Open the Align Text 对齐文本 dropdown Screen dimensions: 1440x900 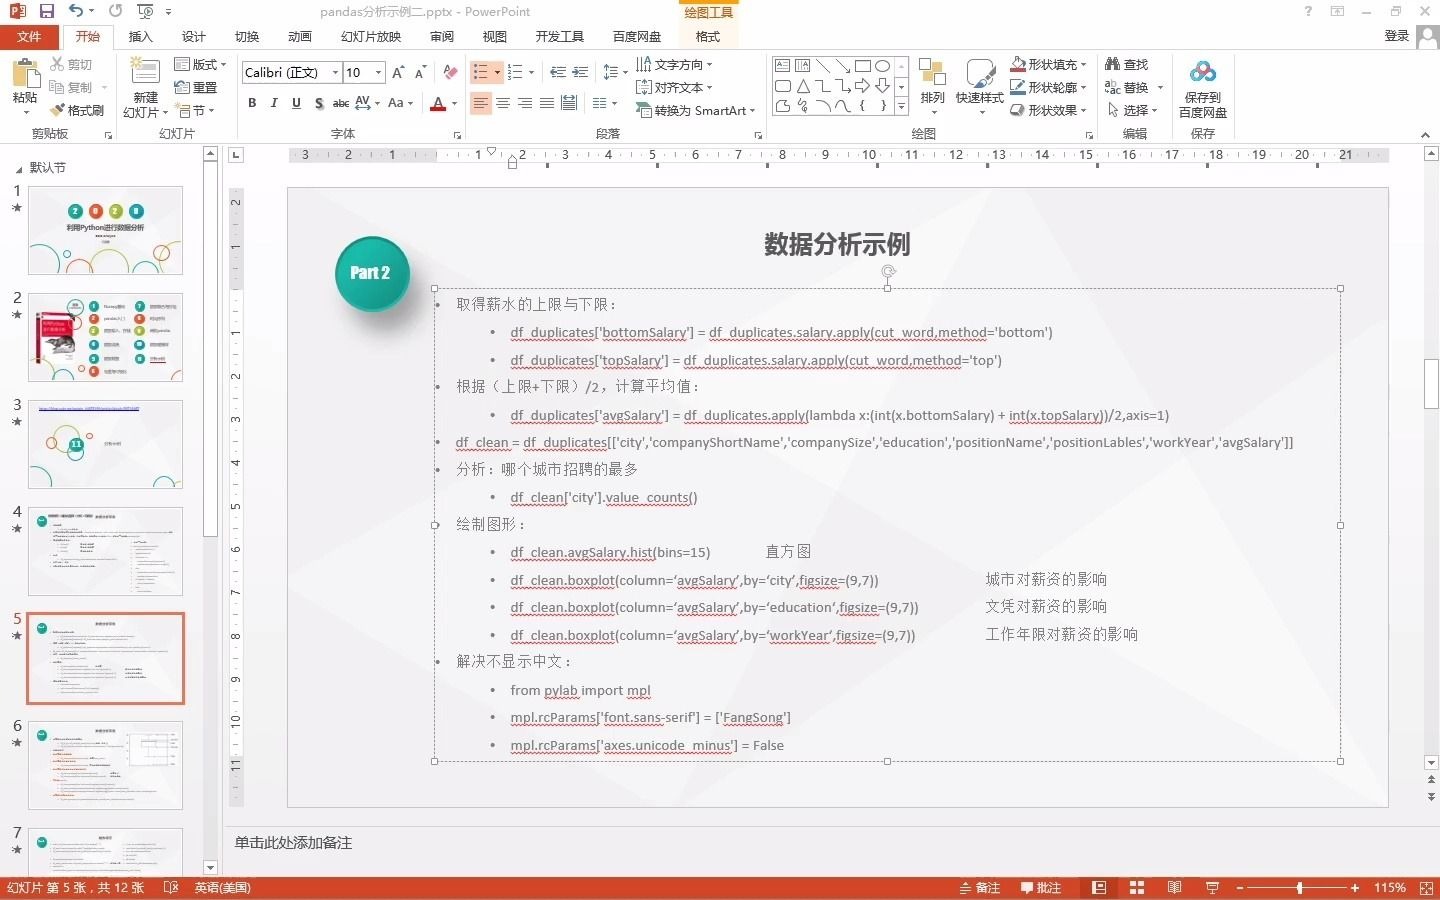pyautogui.click(x=674, y=87)
